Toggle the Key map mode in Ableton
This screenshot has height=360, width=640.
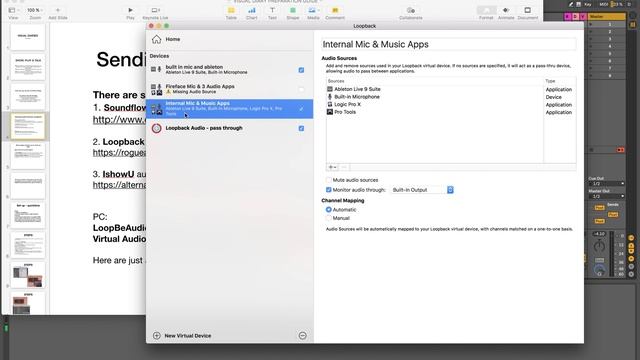(588, 4)
